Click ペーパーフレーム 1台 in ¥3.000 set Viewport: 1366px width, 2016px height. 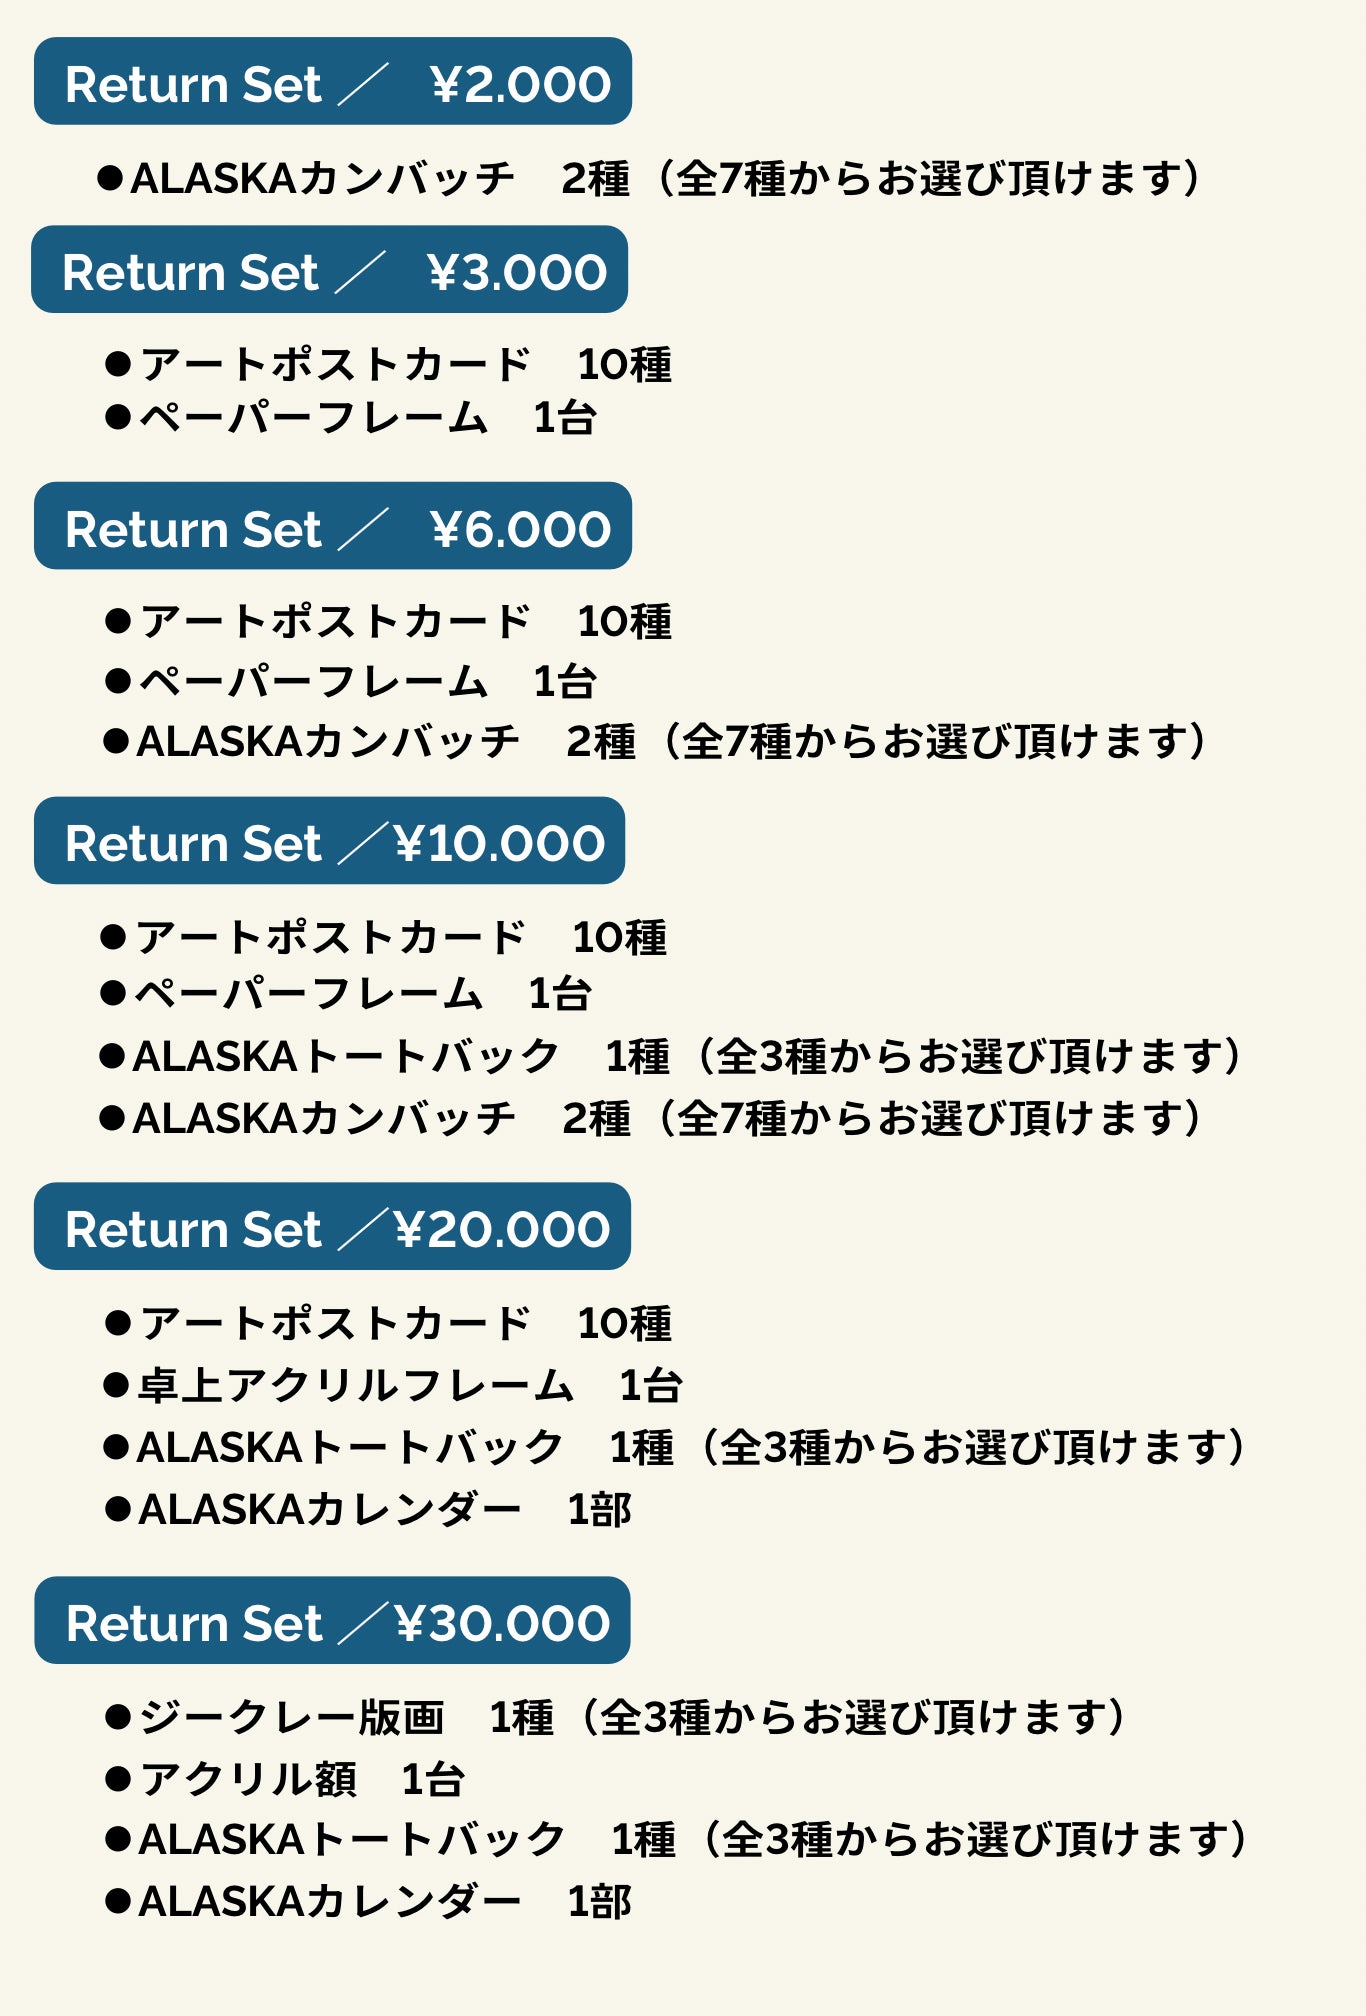coord(352,418)
